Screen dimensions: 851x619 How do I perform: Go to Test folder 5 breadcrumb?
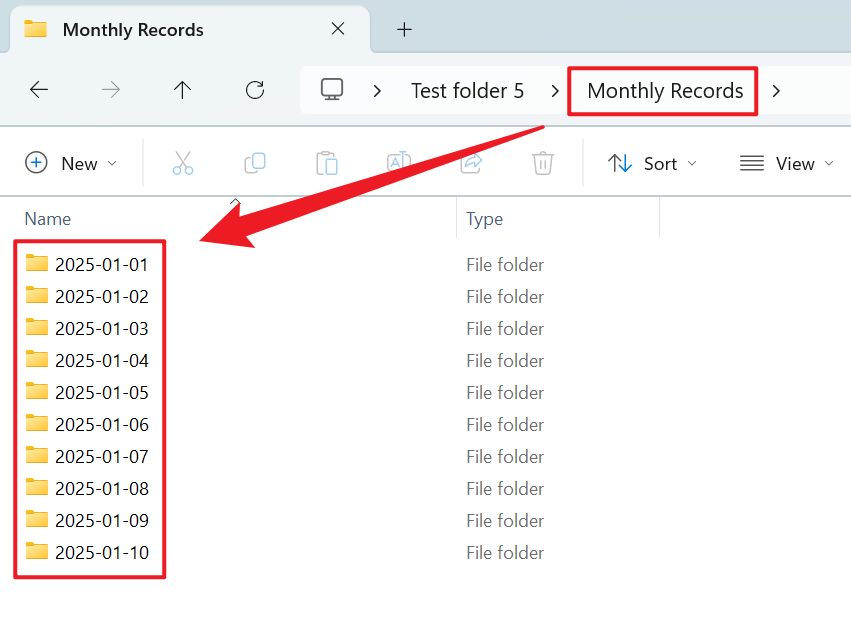point(467,91)
